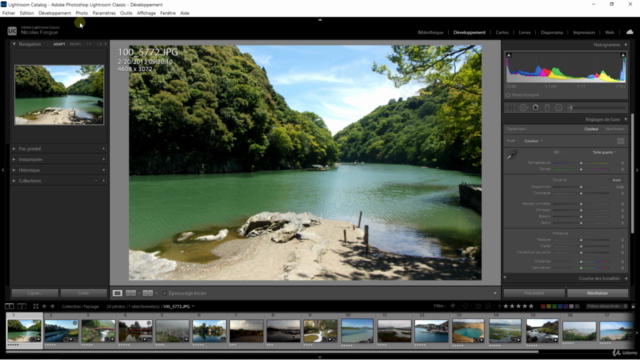
Task: Add a snapshot with plus icon
Action: [104, 159]
